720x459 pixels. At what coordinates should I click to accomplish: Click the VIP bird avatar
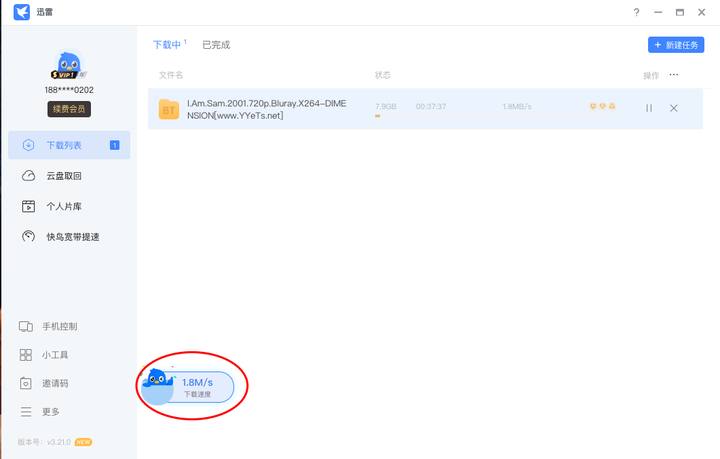(x=68, y=66)
